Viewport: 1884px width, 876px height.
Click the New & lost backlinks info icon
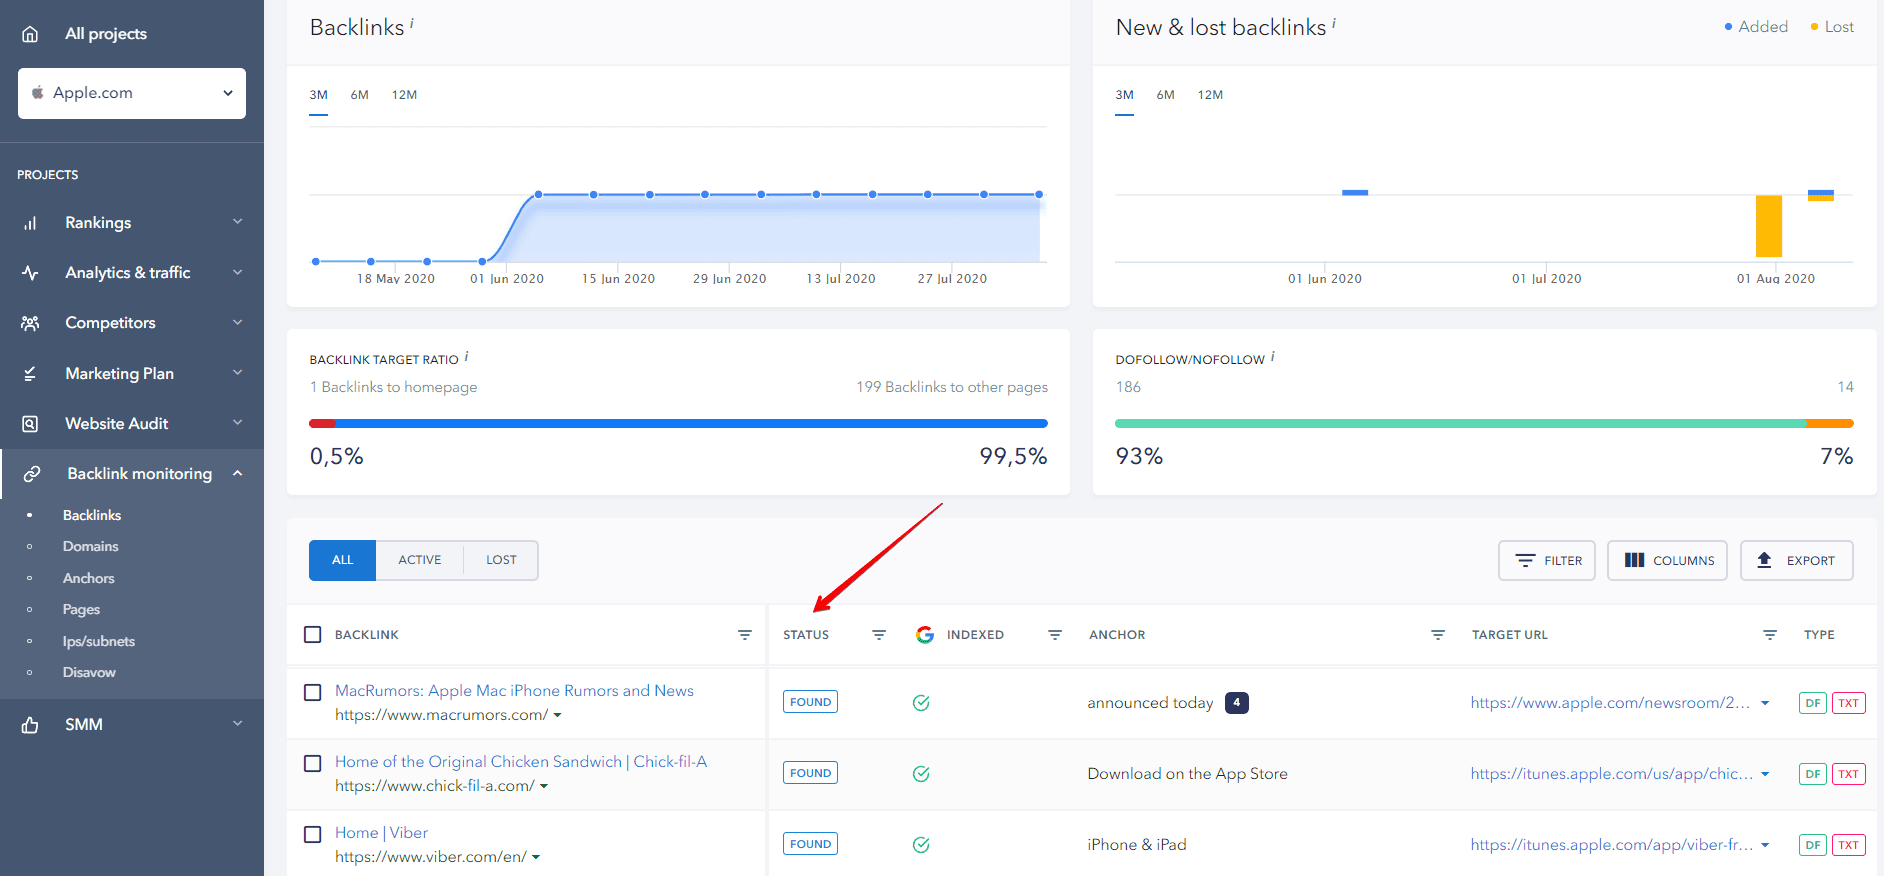(x=1333, y=23)
